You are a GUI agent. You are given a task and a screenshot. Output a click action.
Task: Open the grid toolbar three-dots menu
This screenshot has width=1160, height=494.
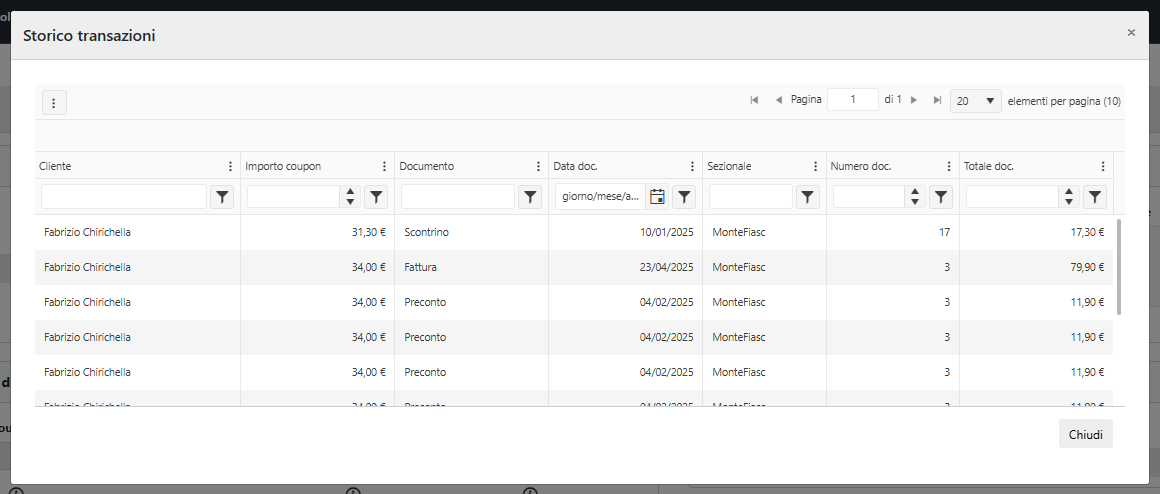[x=54, y=103]
